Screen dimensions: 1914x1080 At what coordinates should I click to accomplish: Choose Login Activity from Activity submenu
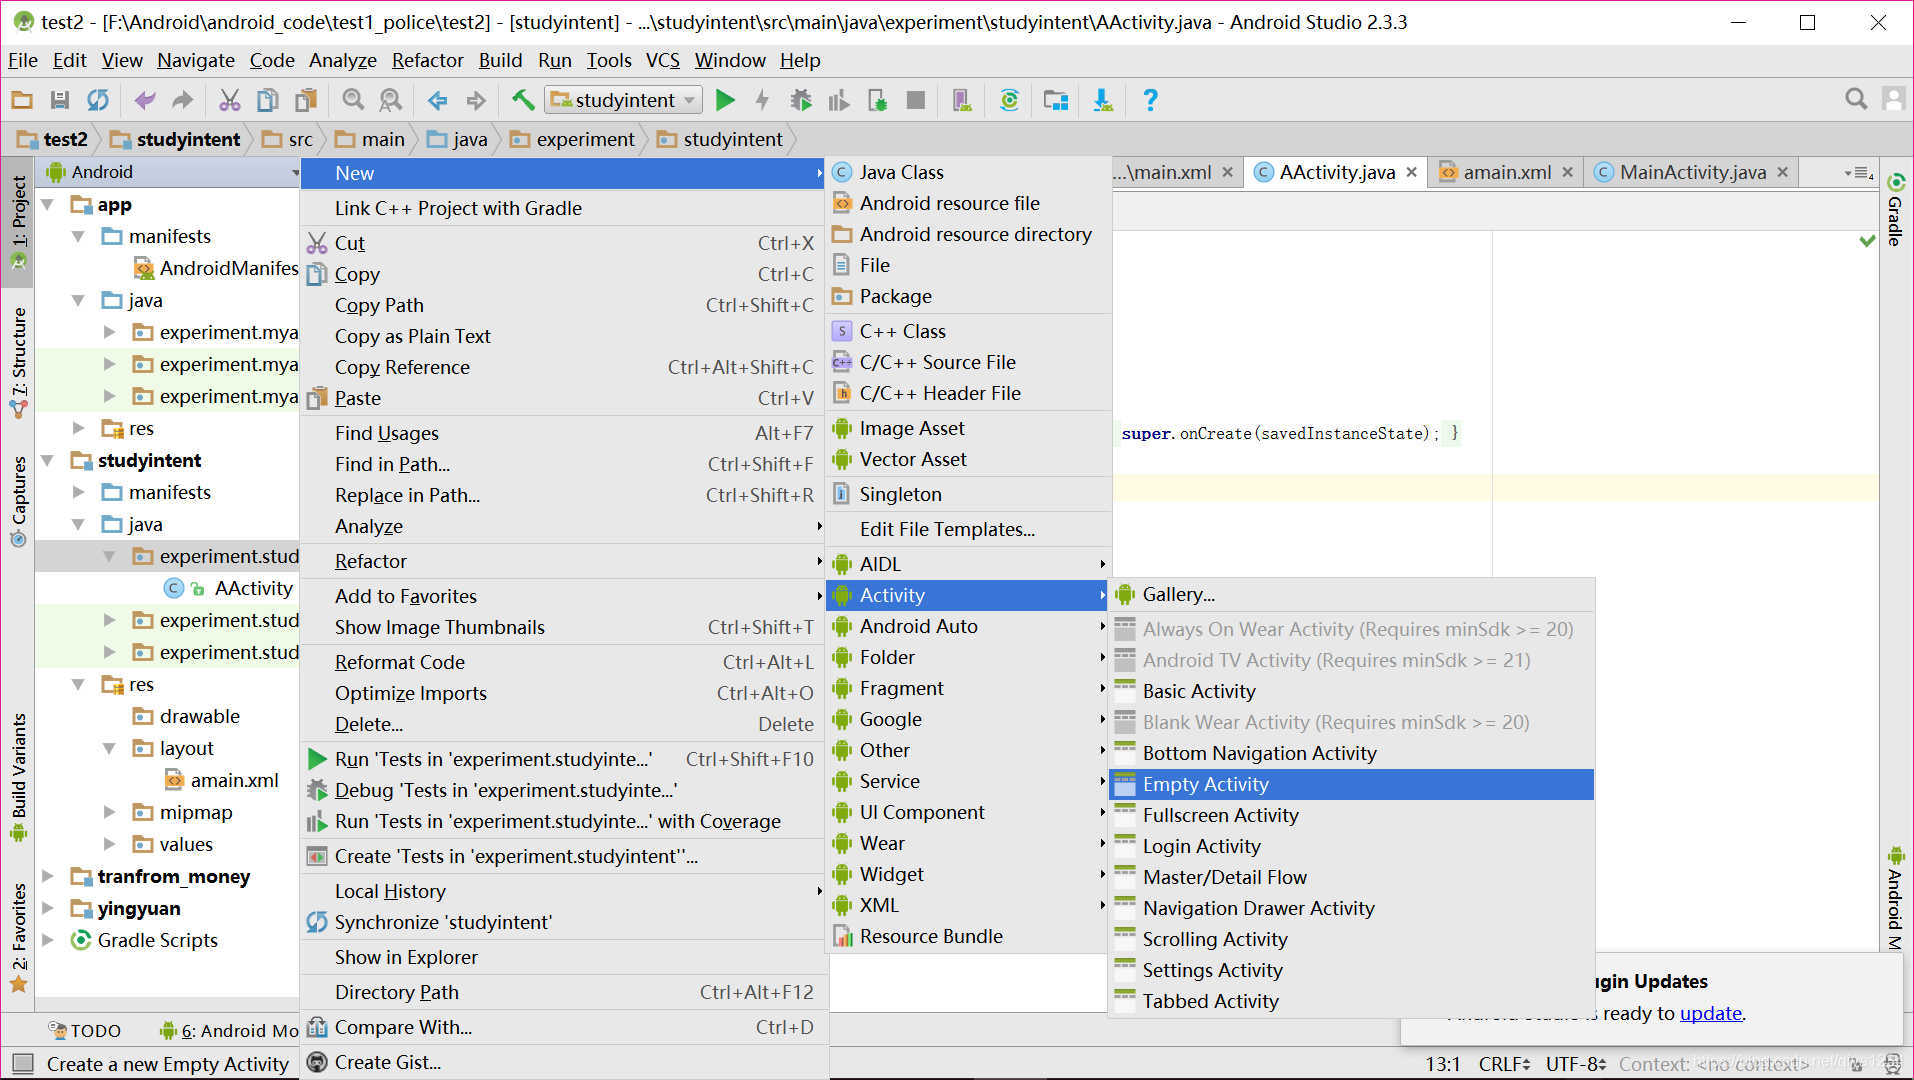tap(1351, 847)
